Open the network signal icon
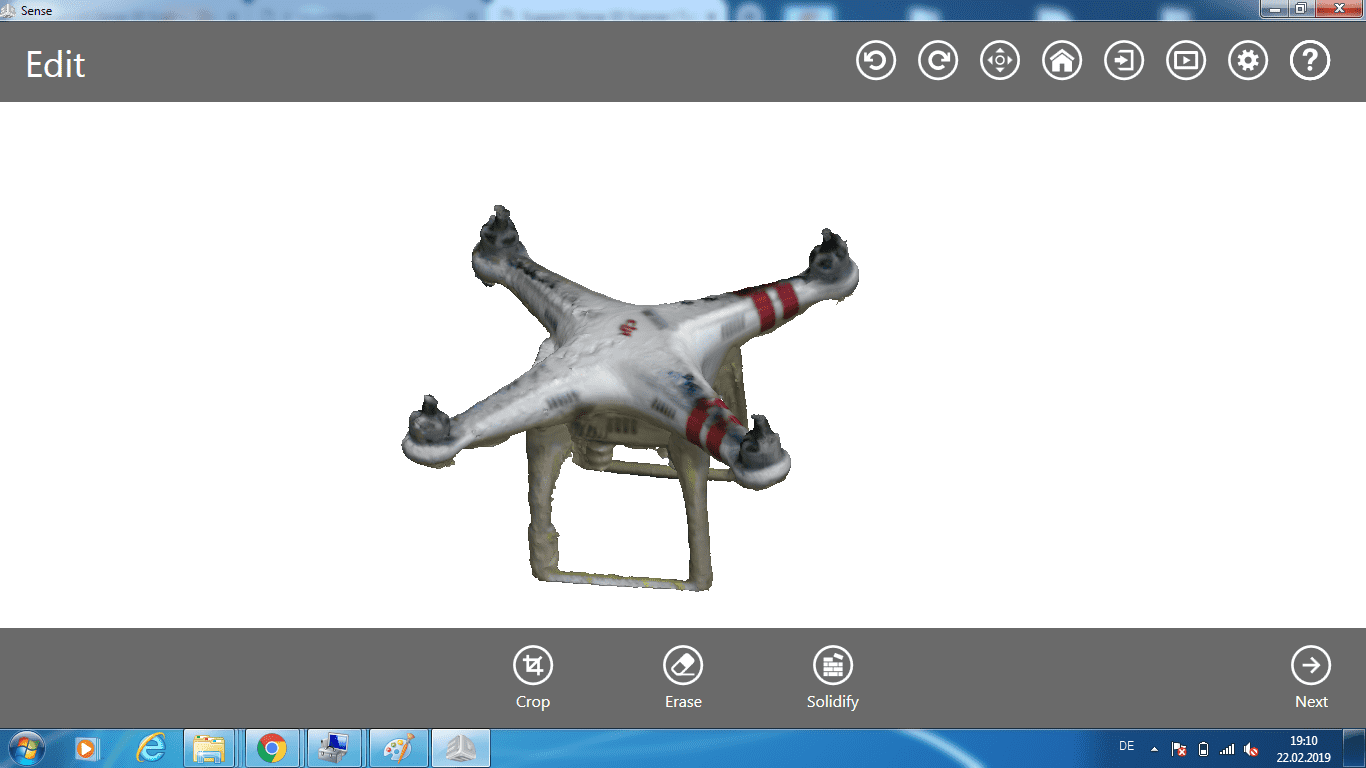This screenshot has width=1366, height=768. 1227,748
